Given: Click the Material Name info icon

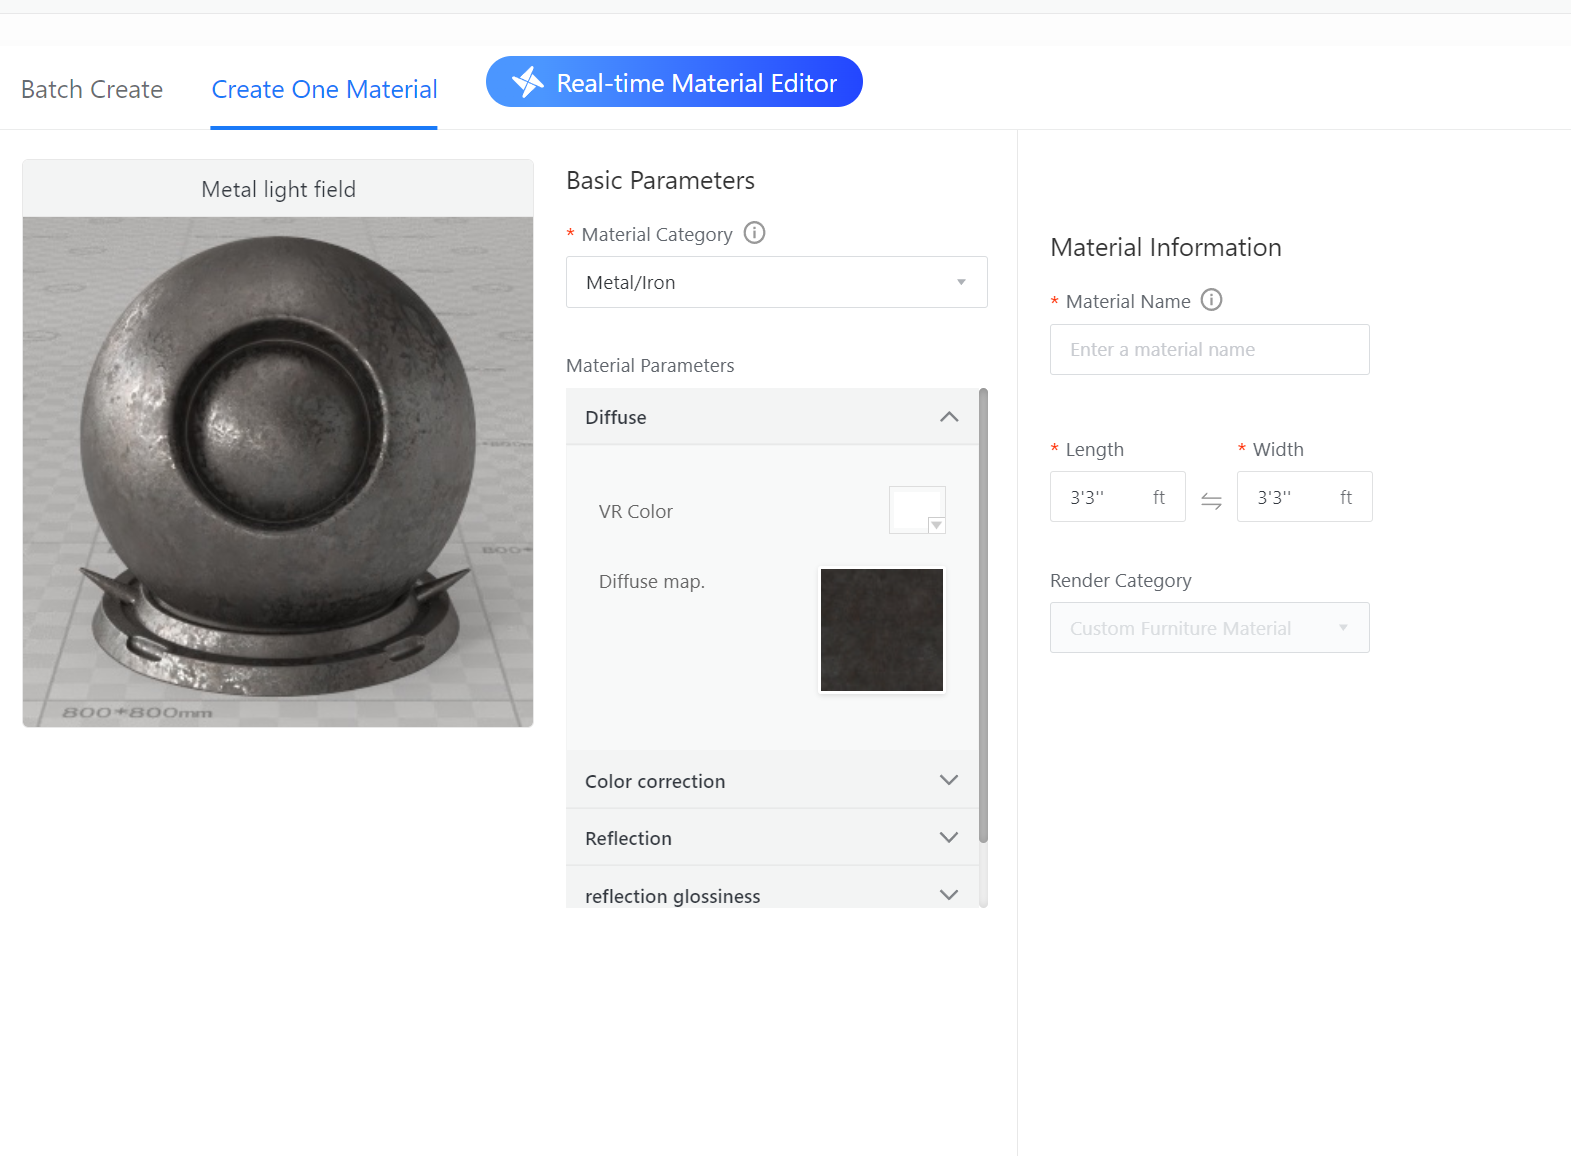Looking at the screenshot, I should click(1211, 300).
